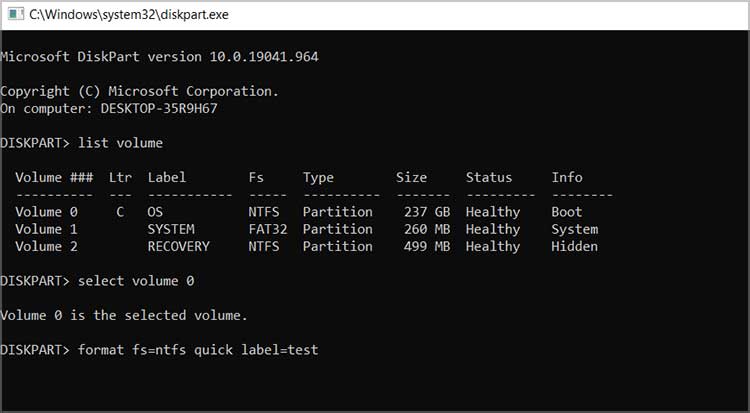Screen dimensions: 750x413
Task: Click the '237 GB' size value
Action: pyautogui.click(x=427, y=212)
